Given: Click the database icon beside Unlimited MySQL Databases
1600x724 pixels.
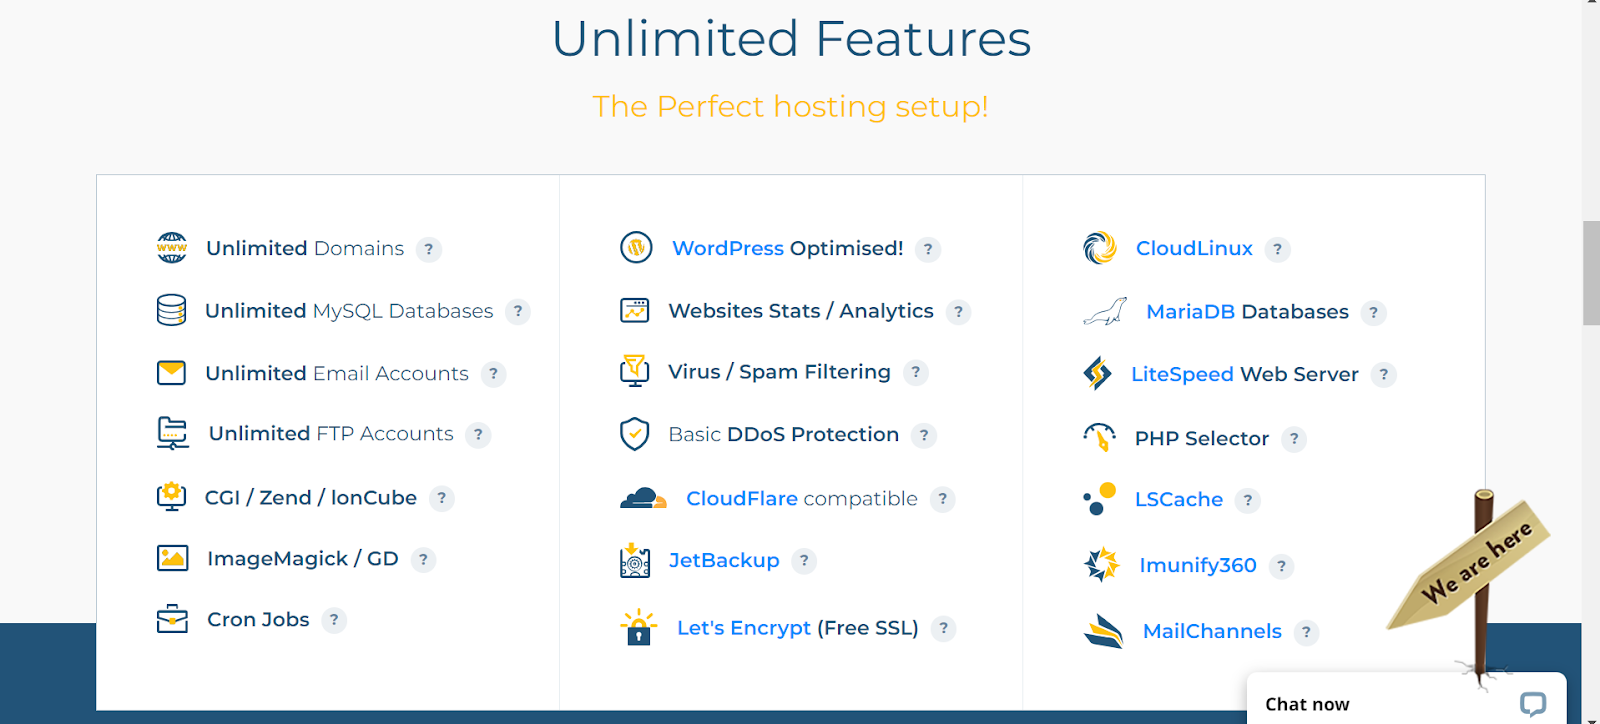Looking at the screenshot, I should tap(172, 310).
